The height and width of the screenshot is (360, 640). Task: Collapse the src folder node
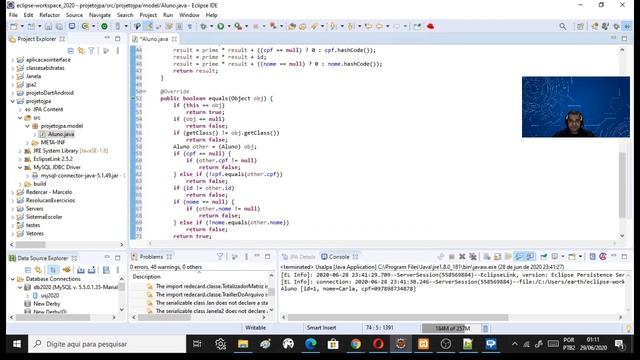pos(20,118)
